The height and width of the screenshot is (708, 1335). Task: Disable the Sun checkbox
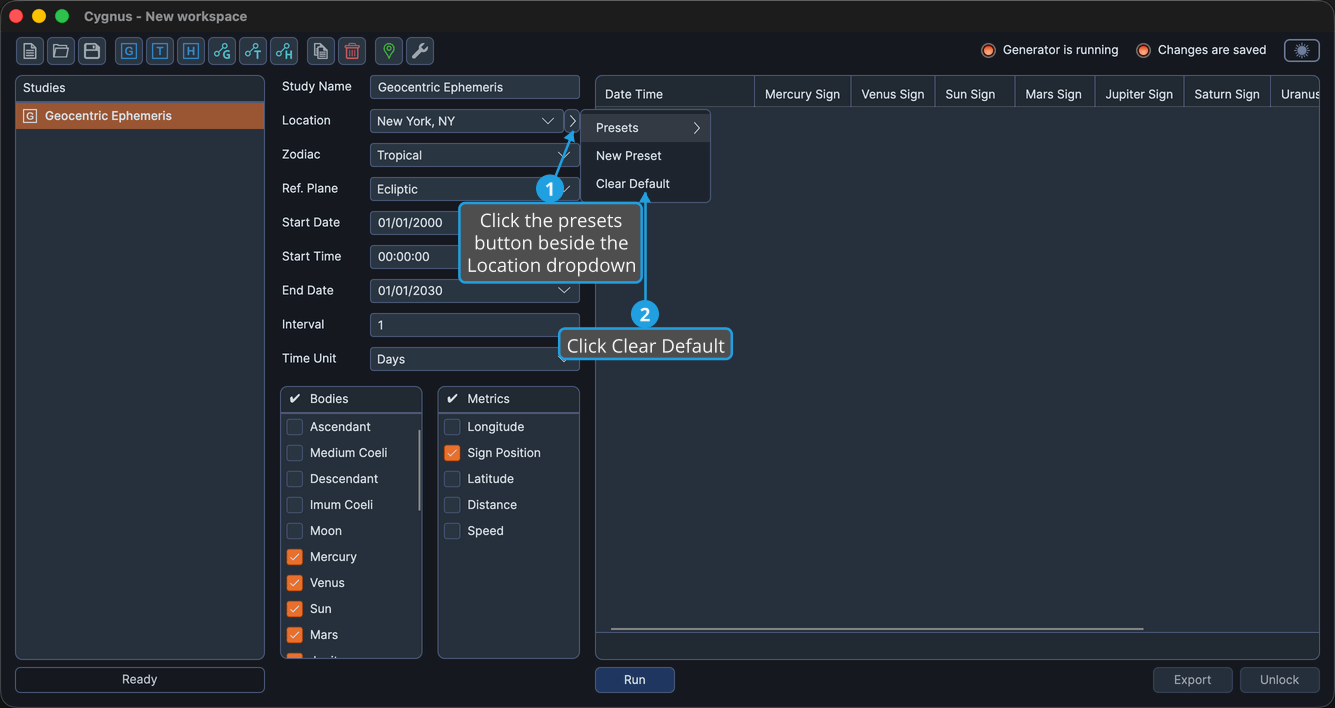[x=295, y=609]
